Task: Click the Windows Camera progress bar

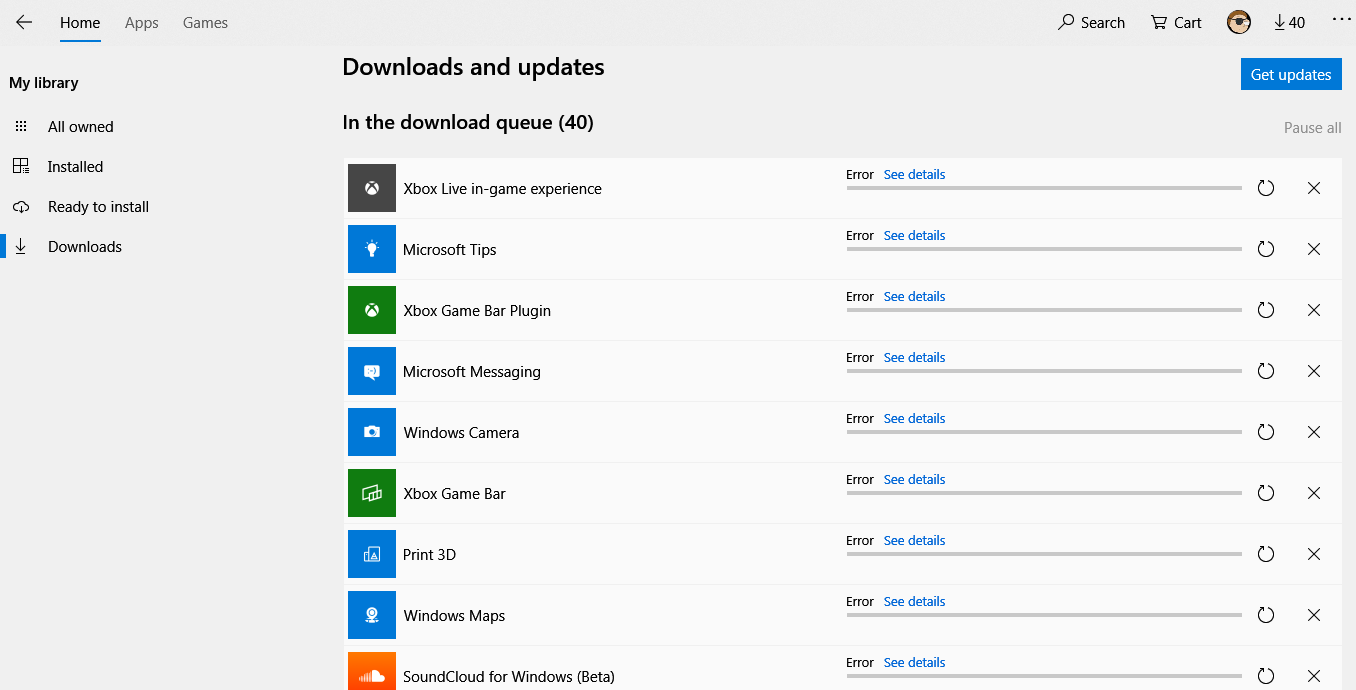Action: click(x=1044, y=432)
